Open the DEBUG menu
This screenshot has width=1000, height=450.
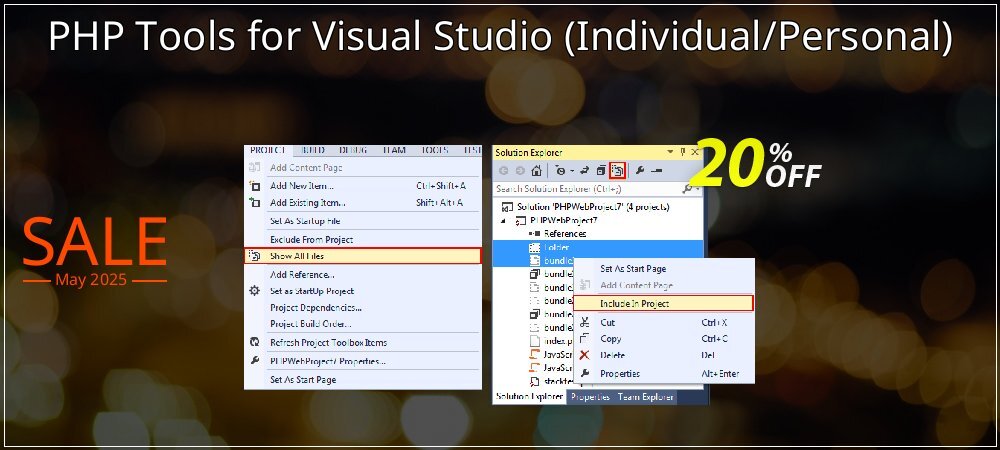[x=353, y=150]
